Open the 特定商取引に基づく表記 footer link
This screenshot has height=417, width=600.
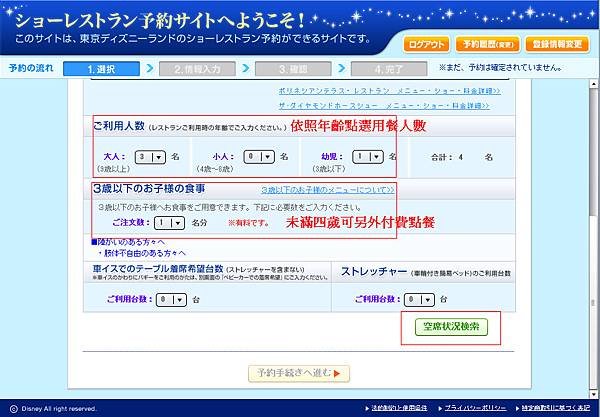[556, 408]
